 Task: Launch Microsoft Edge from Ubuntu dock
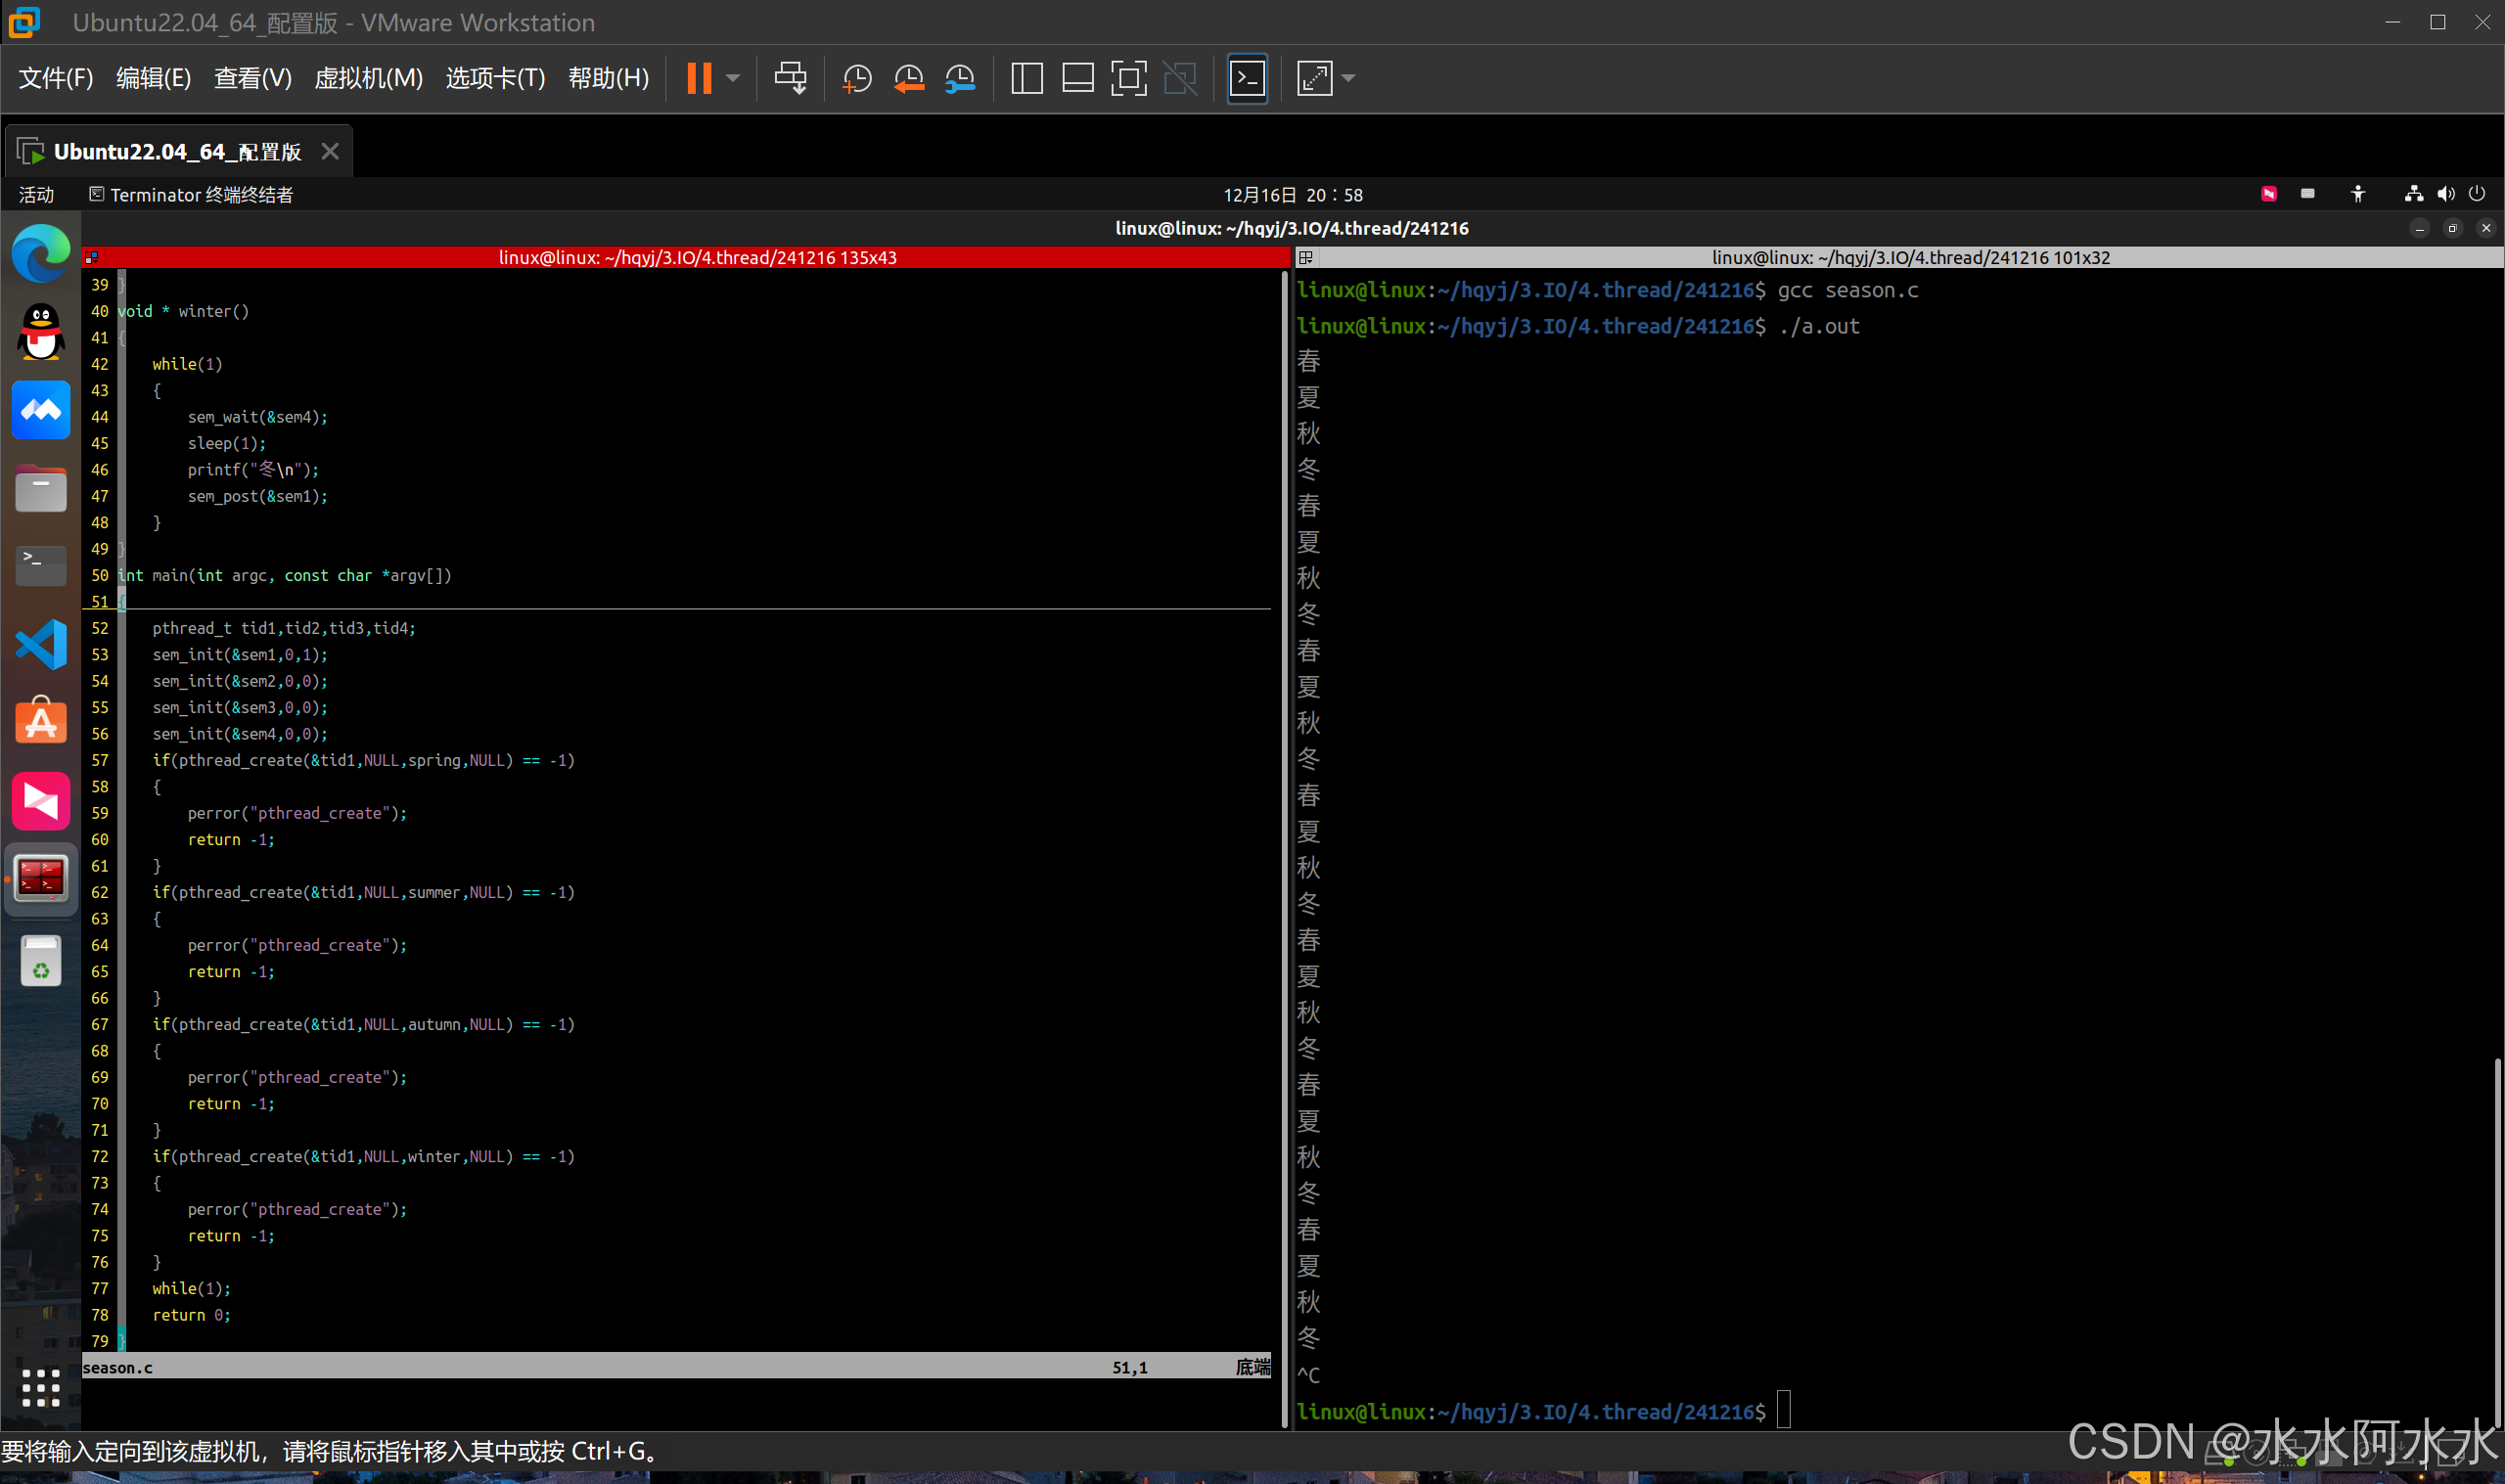click(x=41, y=254)
